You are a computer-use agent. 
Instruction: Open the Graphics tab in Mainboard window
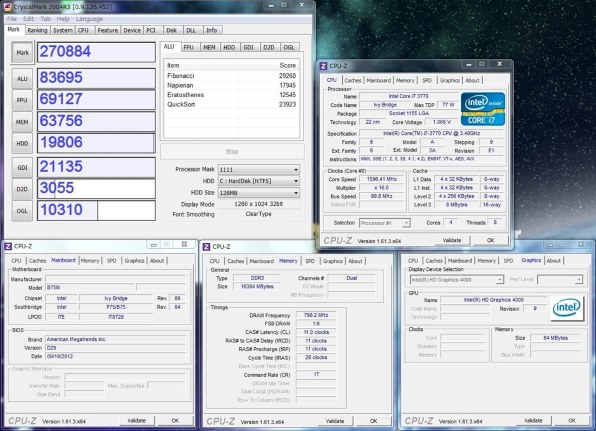tap(135, 261)
